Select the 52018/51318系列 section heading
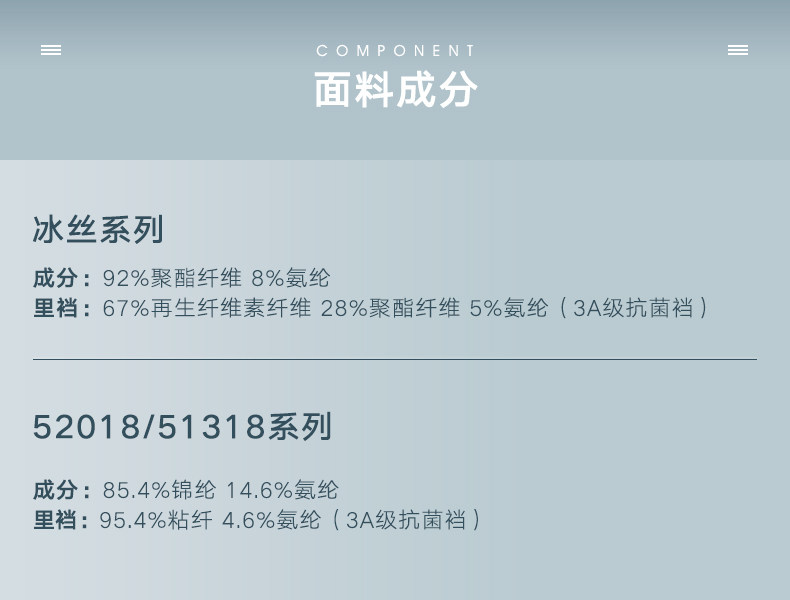This screenshot has width=790, height=600. coord(182,428)
